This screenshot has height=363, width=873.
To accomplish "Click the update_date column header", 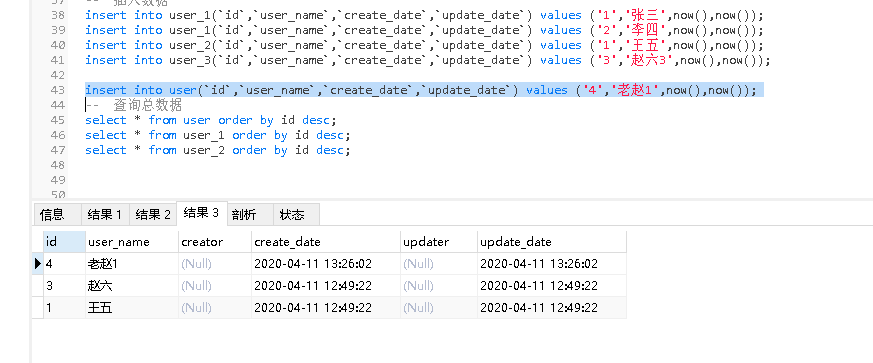I will click(552, 242).
